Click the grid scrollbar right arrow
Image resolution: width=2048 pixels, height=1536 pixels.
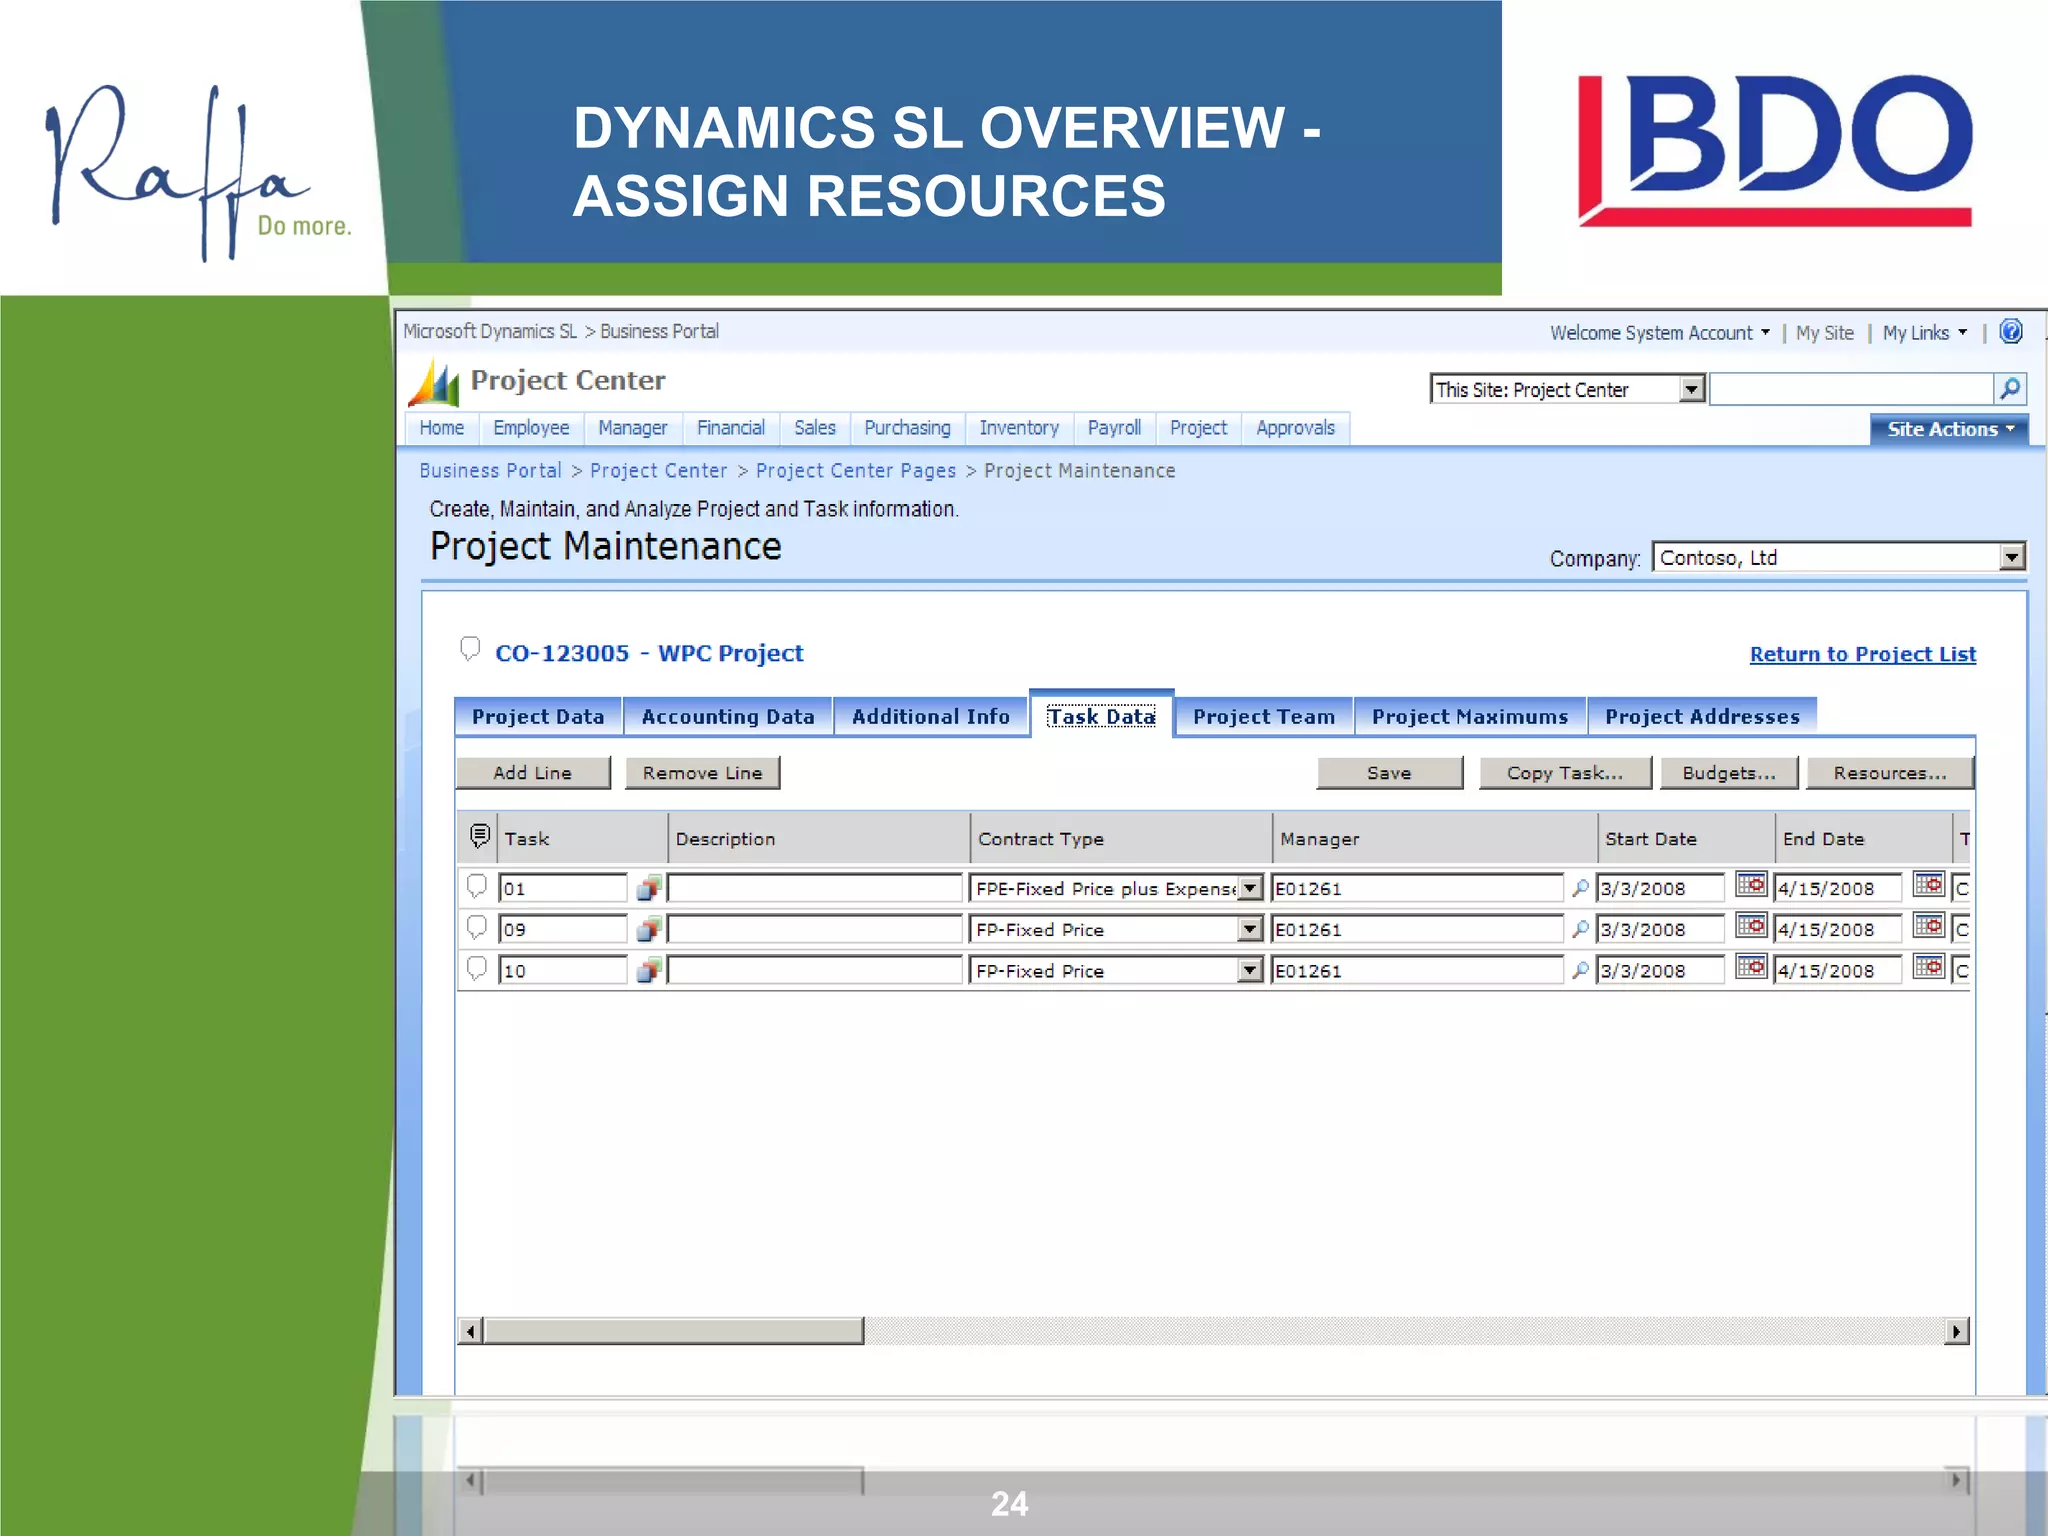(x=1957, y=1331)
